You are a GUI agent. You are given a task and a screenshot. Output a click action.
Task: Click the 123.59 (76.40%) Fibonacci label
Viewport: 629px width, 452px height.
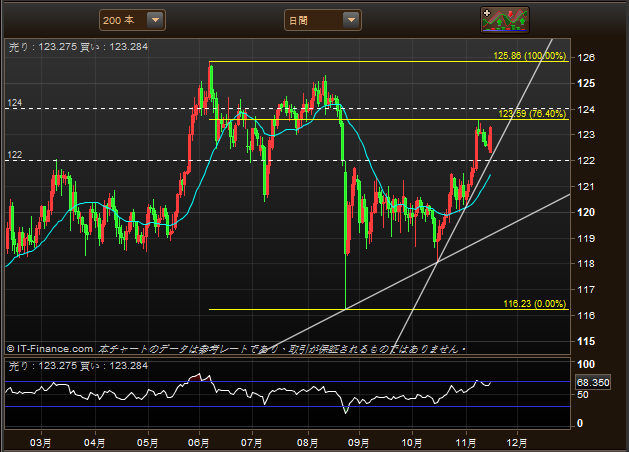[x=532, y=114]
